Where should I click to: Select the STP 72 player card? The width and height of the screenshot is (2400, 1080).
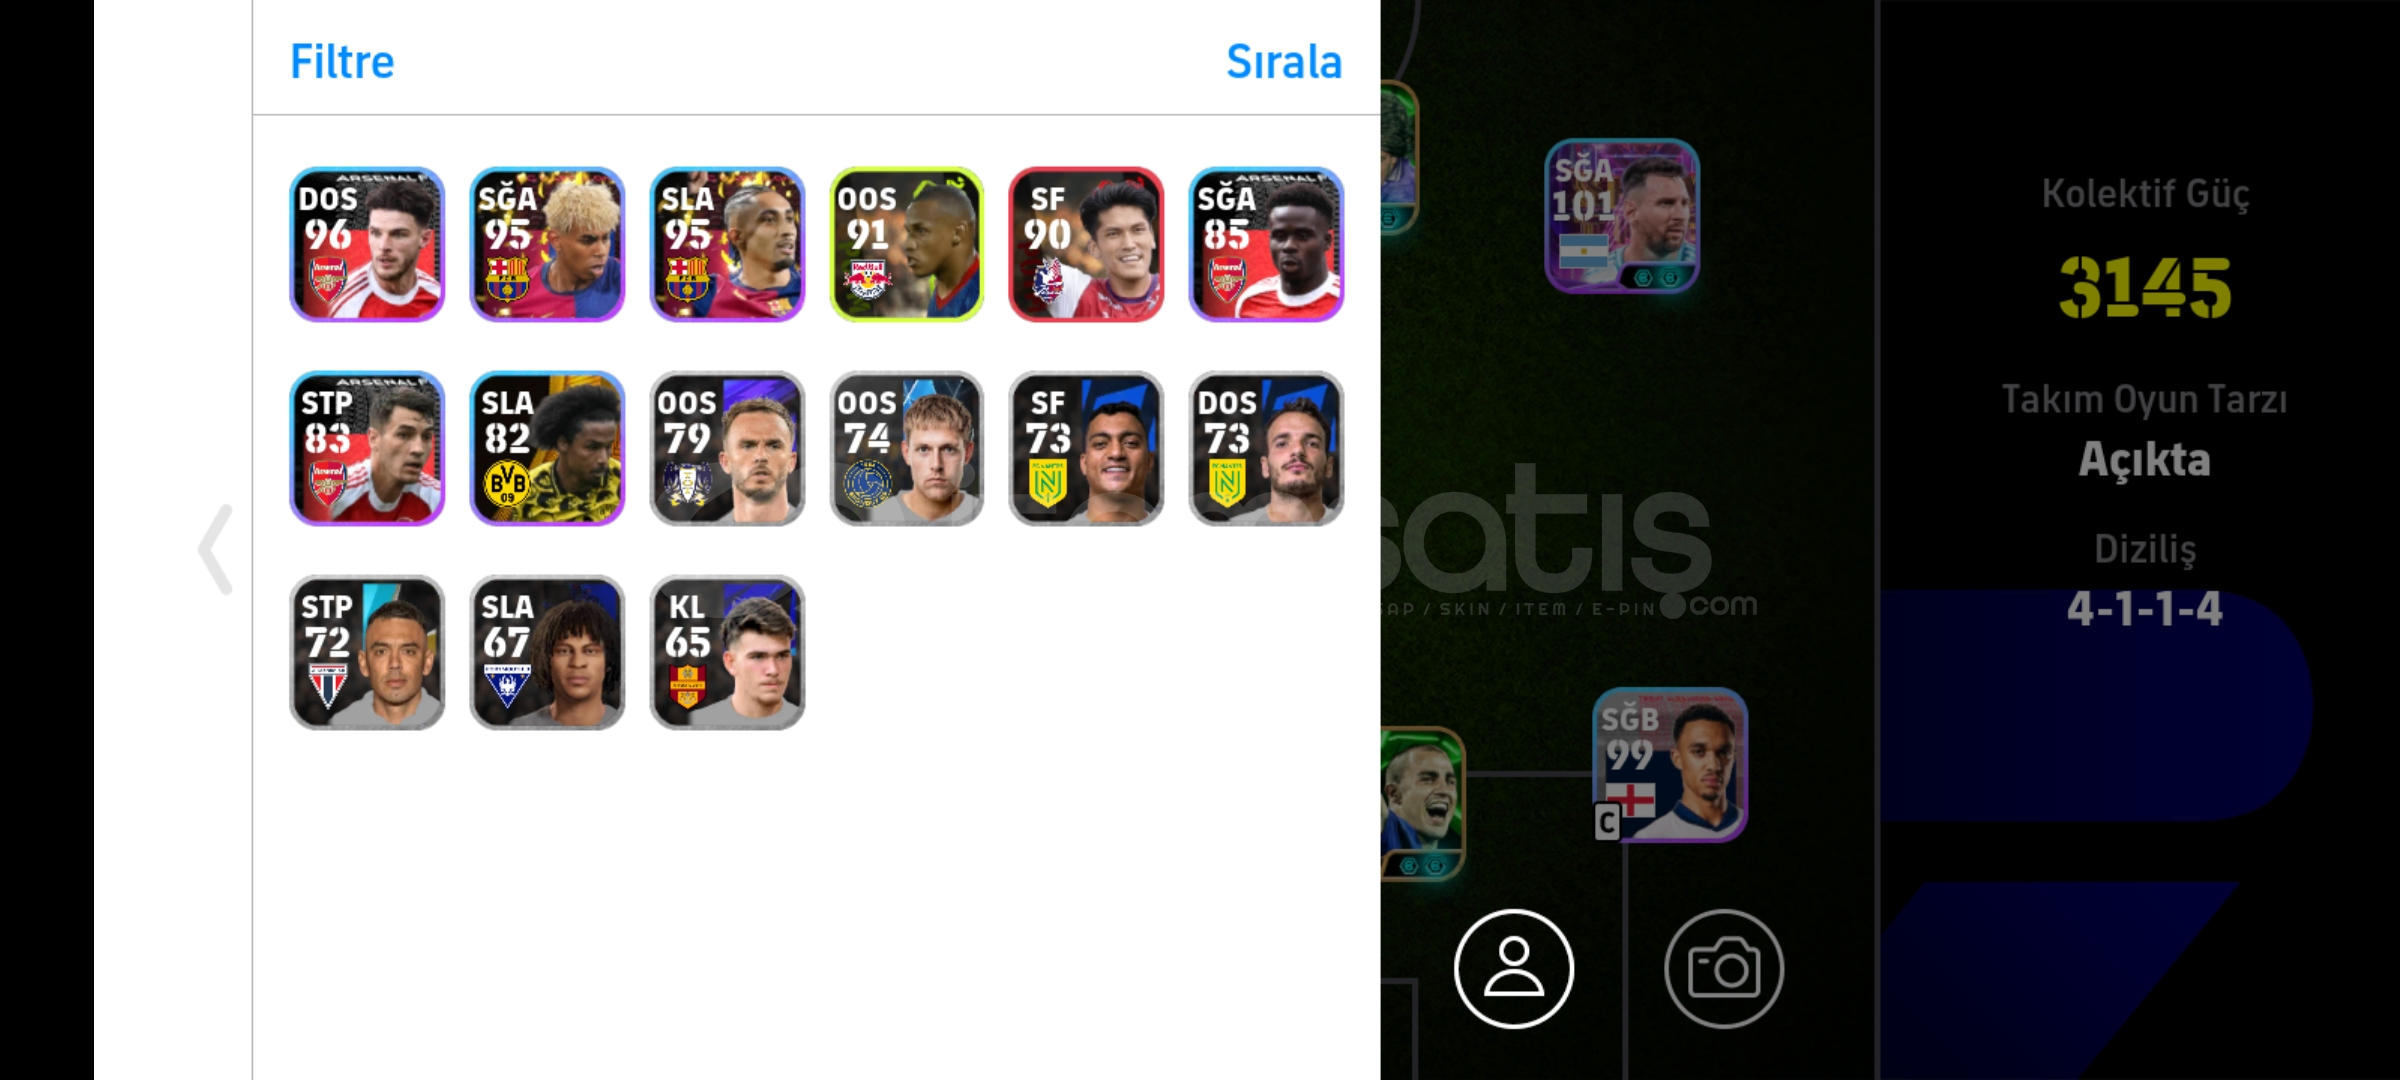point(367,652)
